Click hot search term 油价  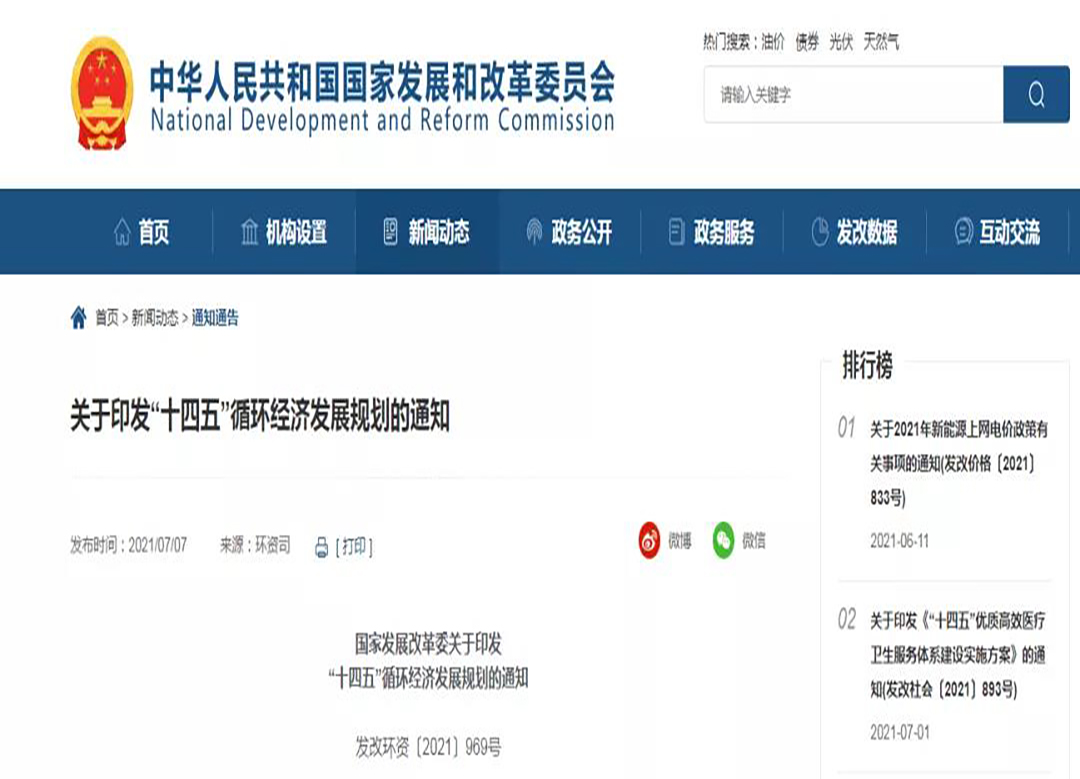tap(772, 42)
